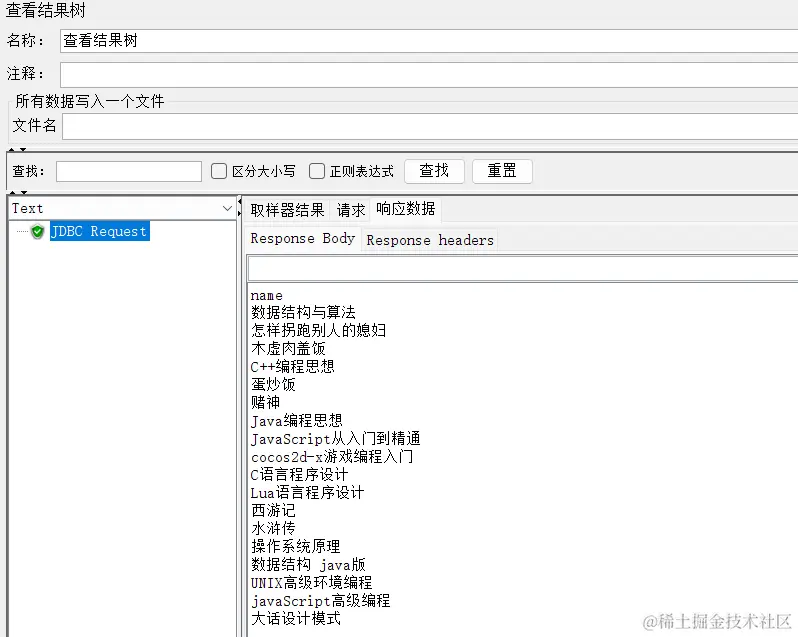Image resolution: width=798 pixels, height=637 pixels.
Task: Click the row '大话设计模式'
Action: click(296, 618)
